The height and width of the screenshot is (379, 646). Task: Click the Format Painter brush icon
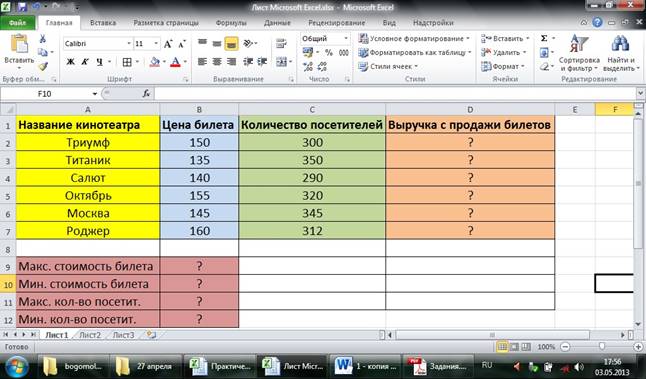pos(43,66)
